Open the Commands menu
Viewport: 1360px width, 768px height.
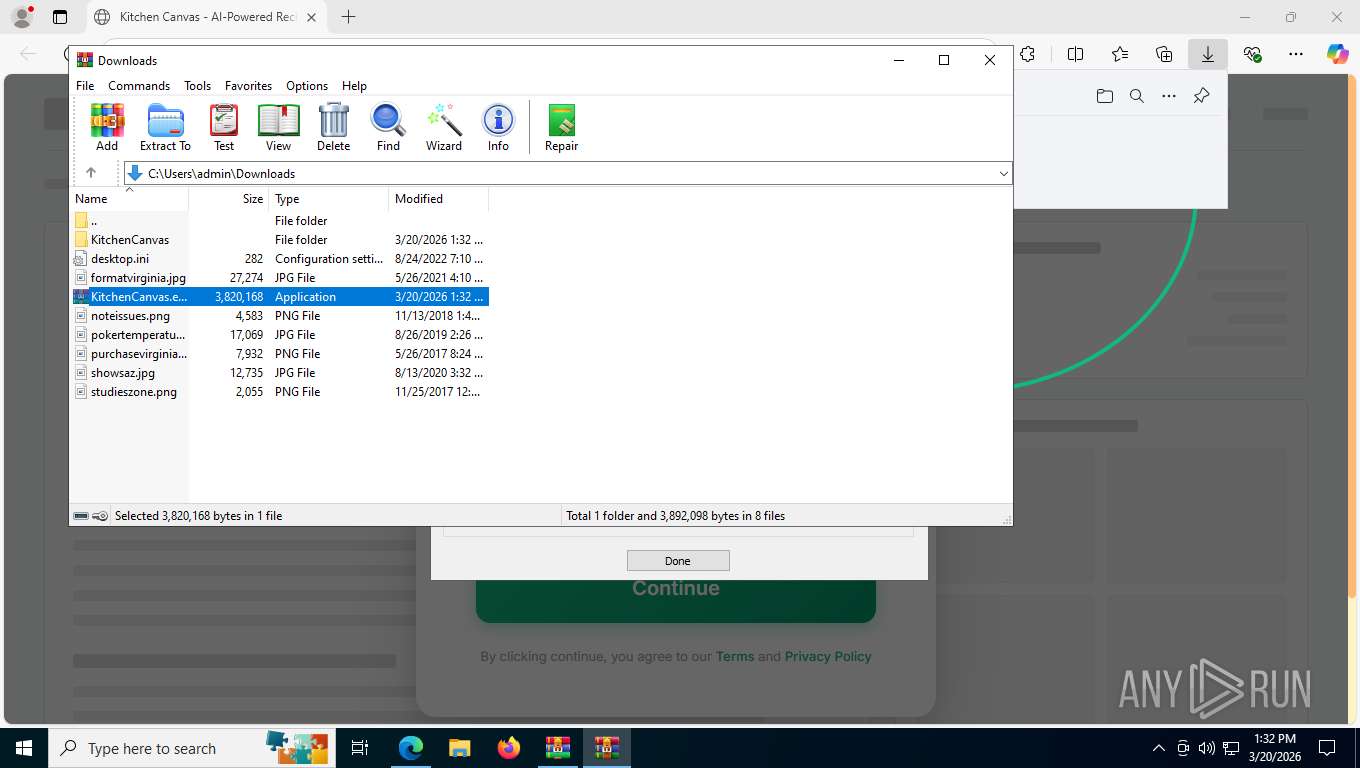pos(139,86)
